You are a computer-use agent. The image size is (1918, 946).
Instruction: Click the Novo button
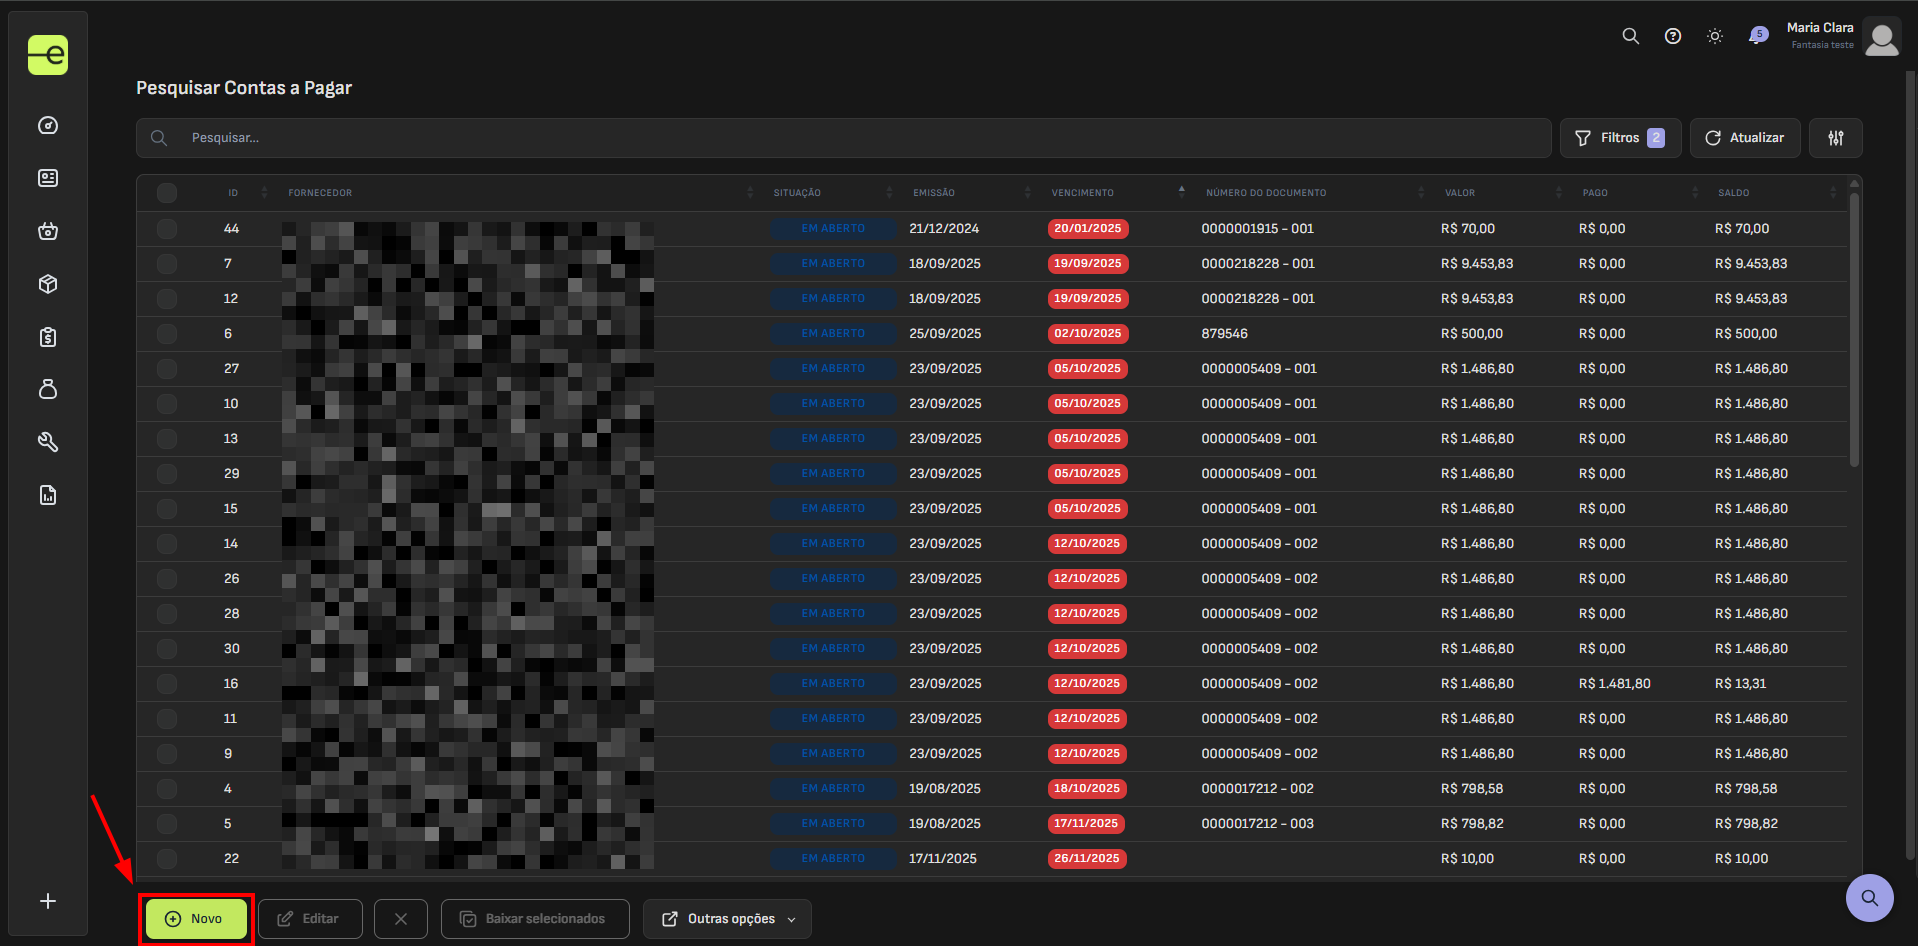click(x=196, y=919)
